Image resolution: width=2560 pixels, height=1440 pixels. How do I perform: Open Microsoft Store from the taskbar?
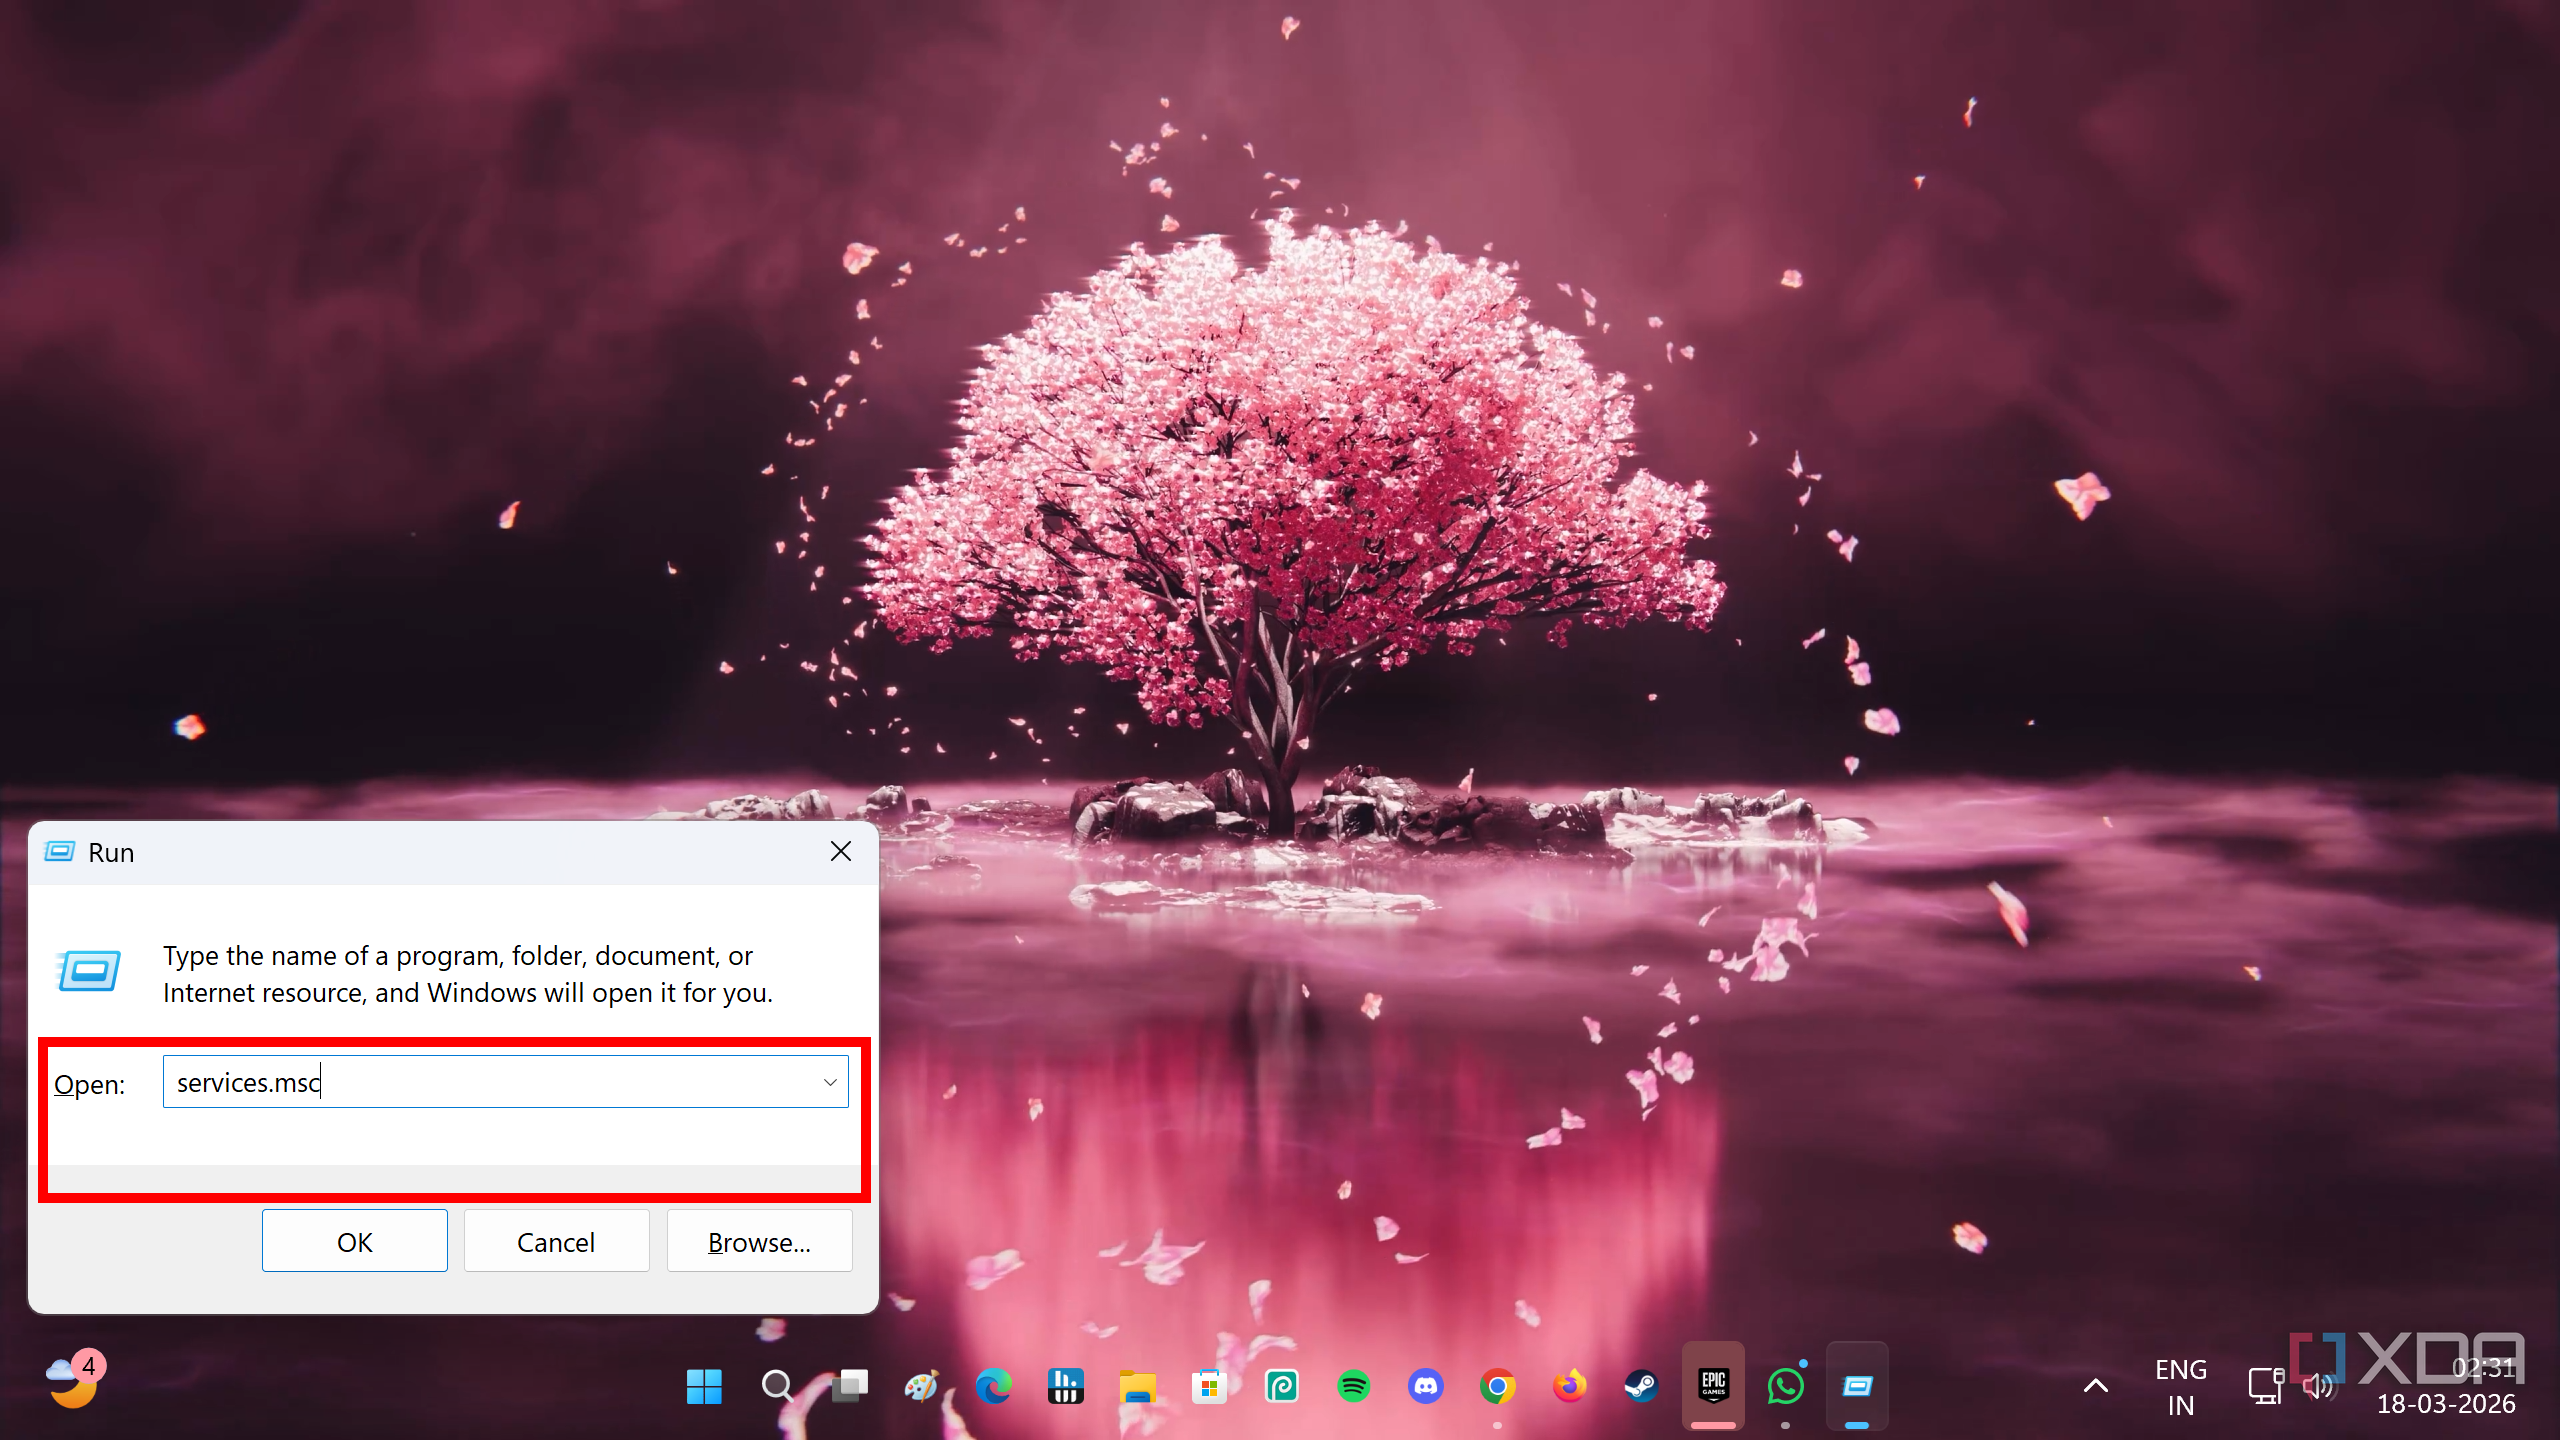click(x=1209, y=1386)
